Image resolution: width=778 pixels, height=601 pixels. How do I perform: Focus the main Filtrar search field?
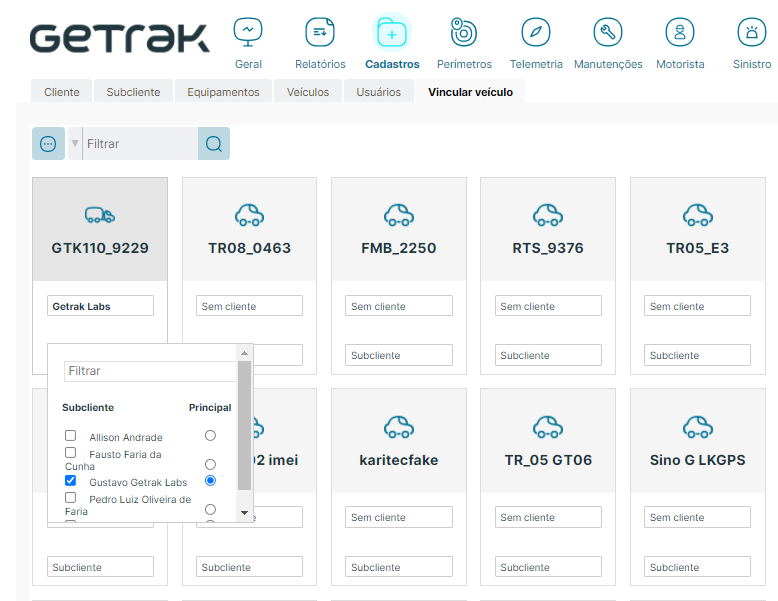point(140,143)
